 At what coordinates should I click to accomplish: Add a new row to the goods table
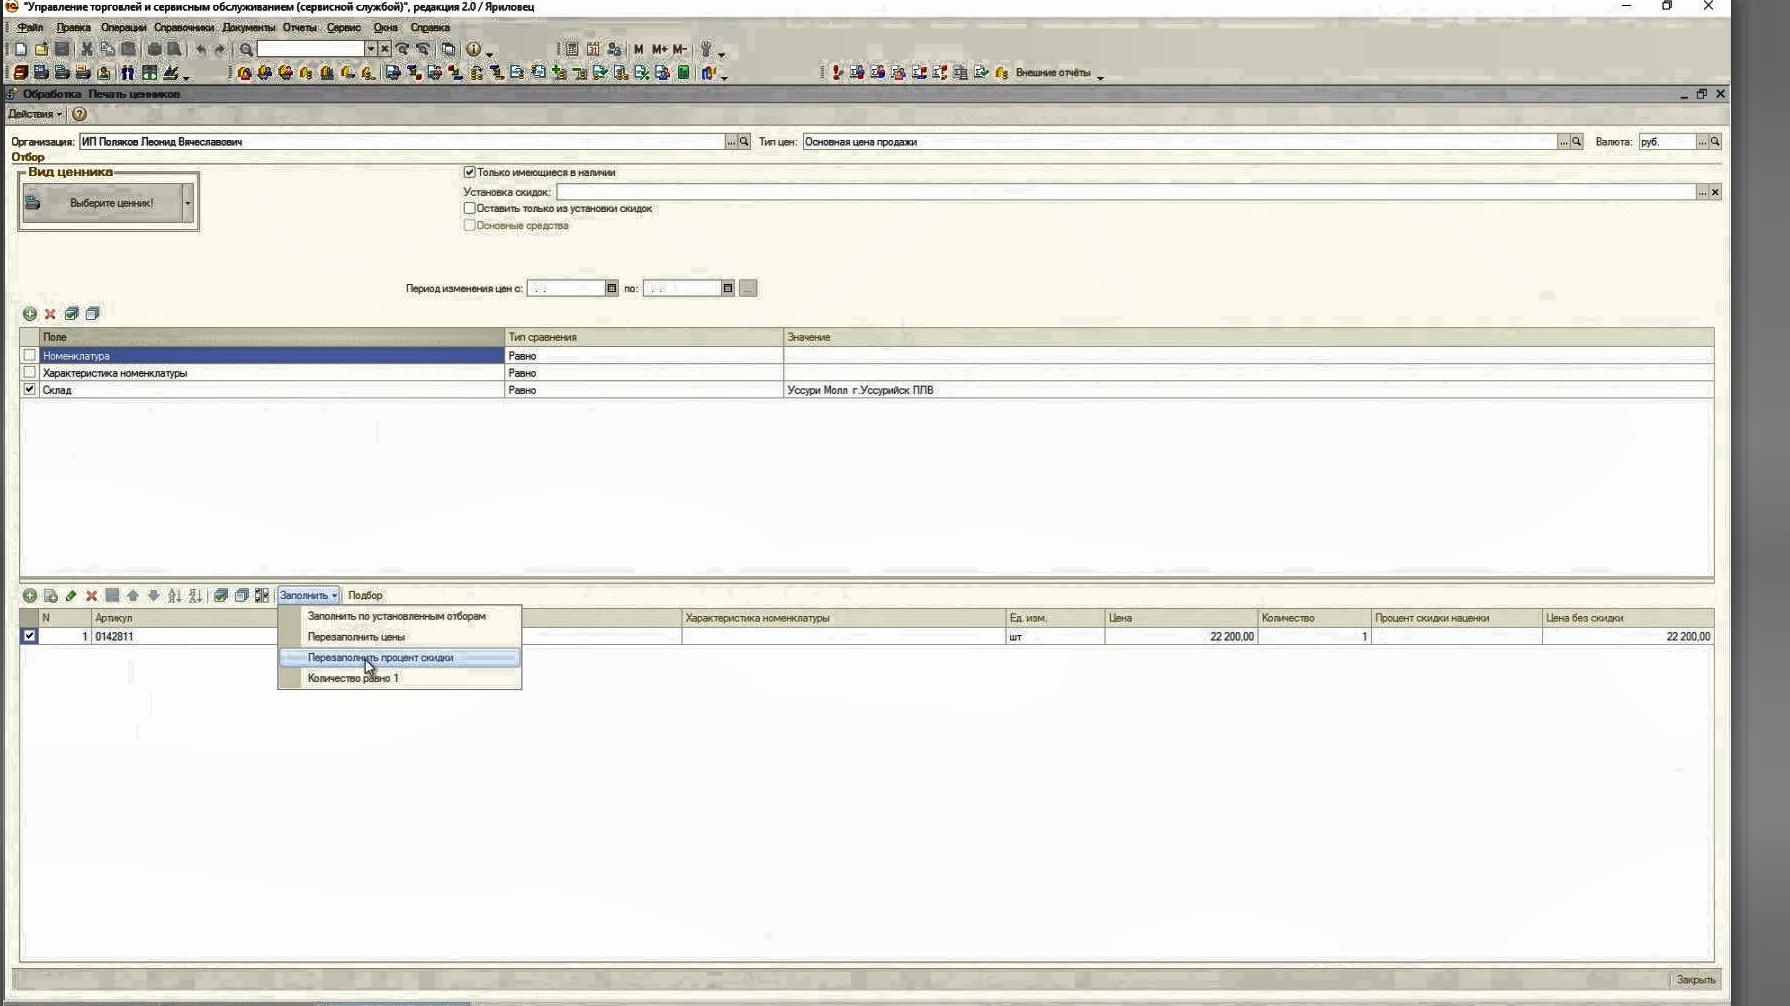pos(30,596)
